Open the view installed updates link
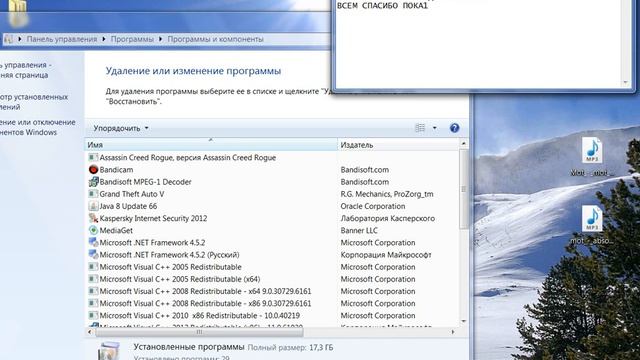640x360 pixels. click(34, 102)
